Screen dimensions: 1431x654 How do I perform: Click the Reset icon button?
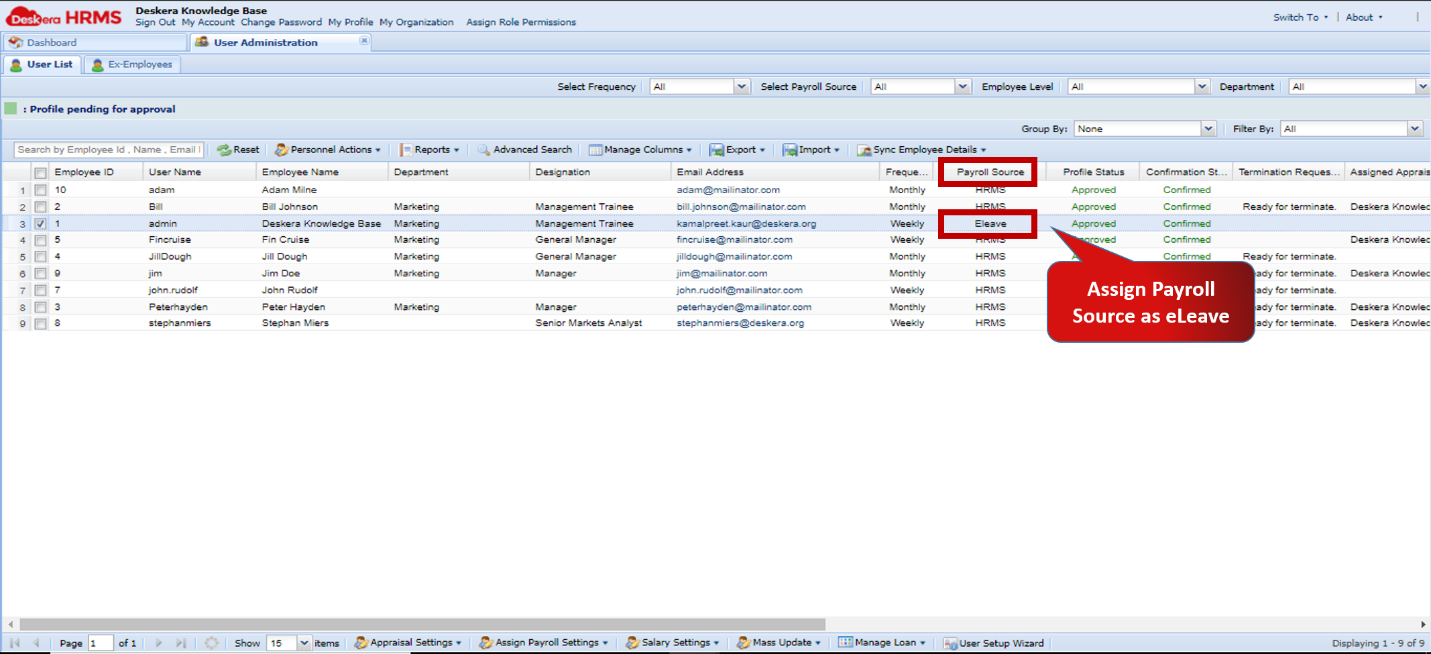pos(237,150)
